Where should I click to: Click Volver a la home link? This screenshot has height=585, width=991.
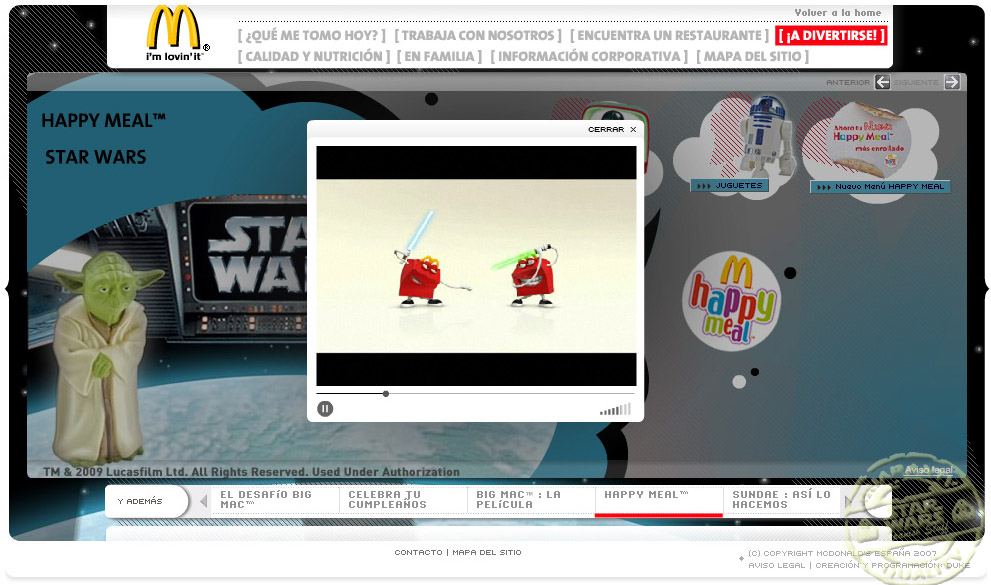pyautogui.click(x=838, y=13)
